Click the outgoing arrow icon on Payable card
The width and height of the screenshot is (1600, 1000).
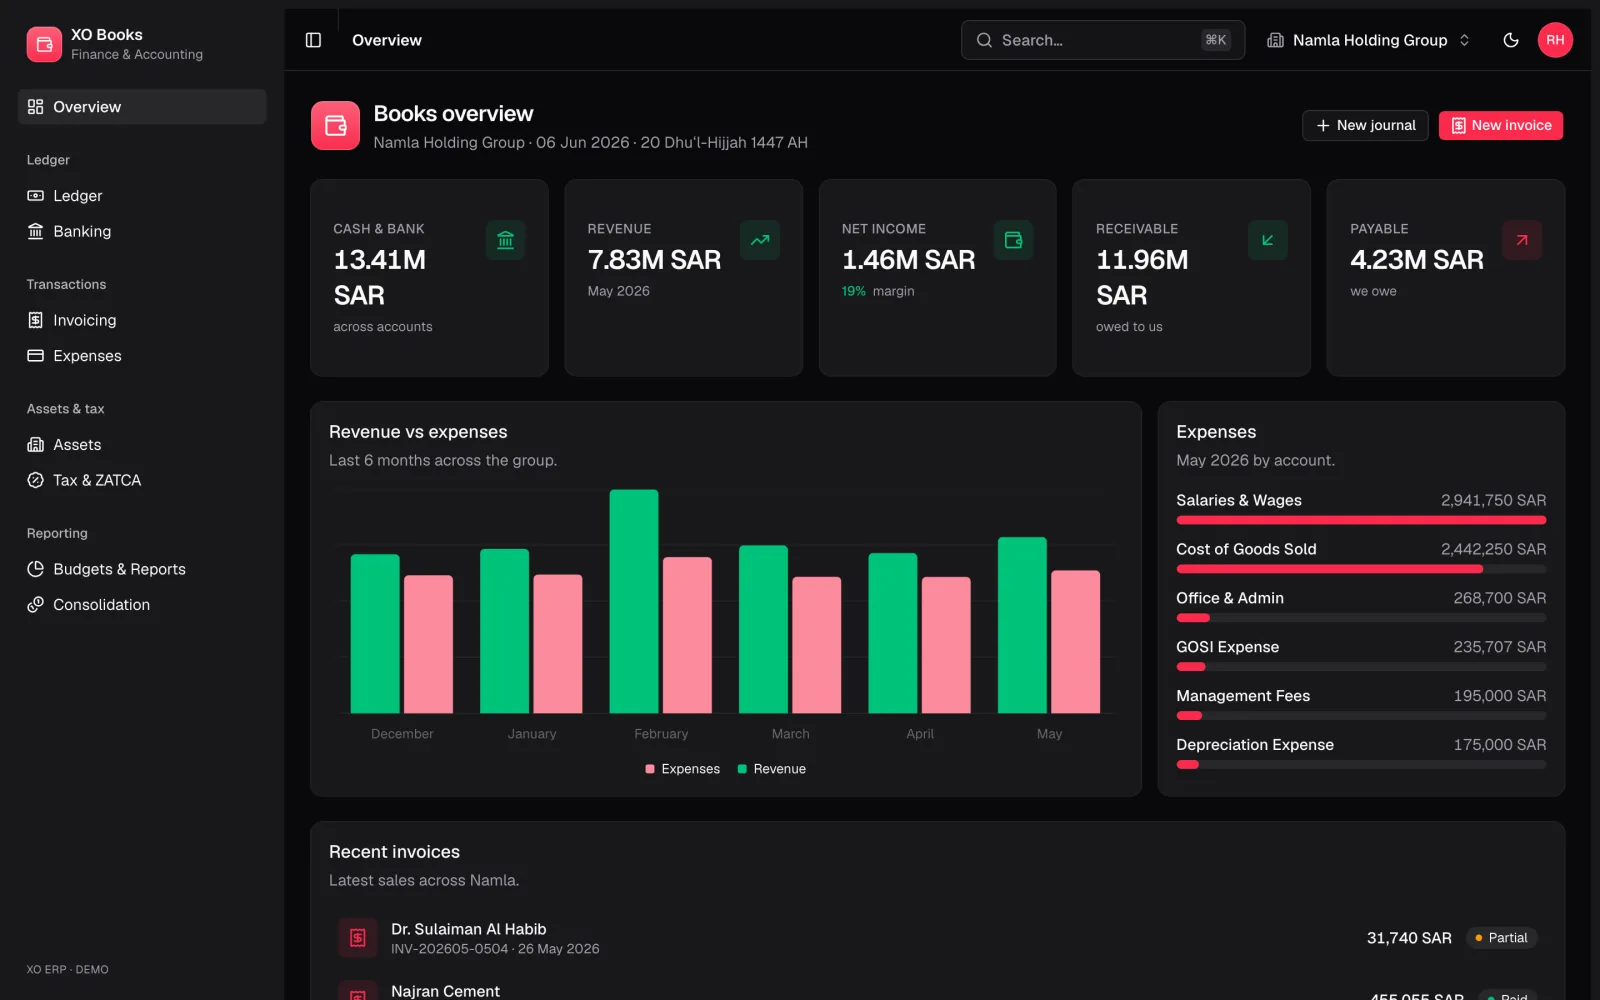tap(1522, 240)
